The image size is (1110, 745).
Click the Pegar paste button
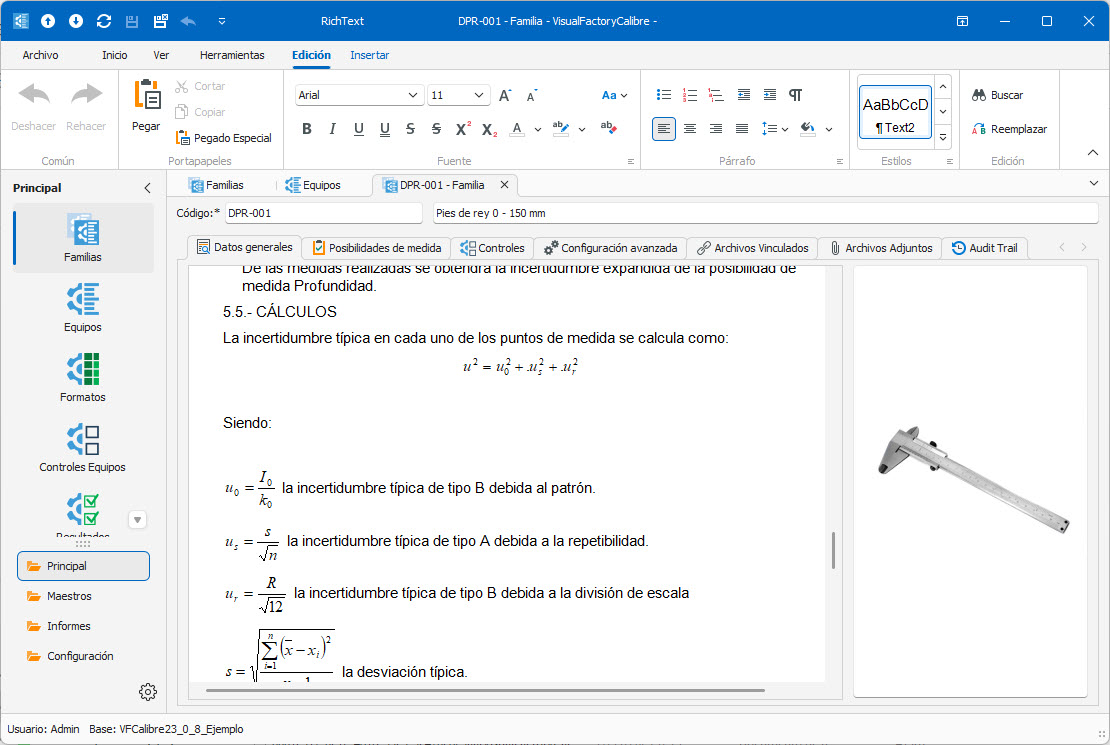(x=146, y=105)
